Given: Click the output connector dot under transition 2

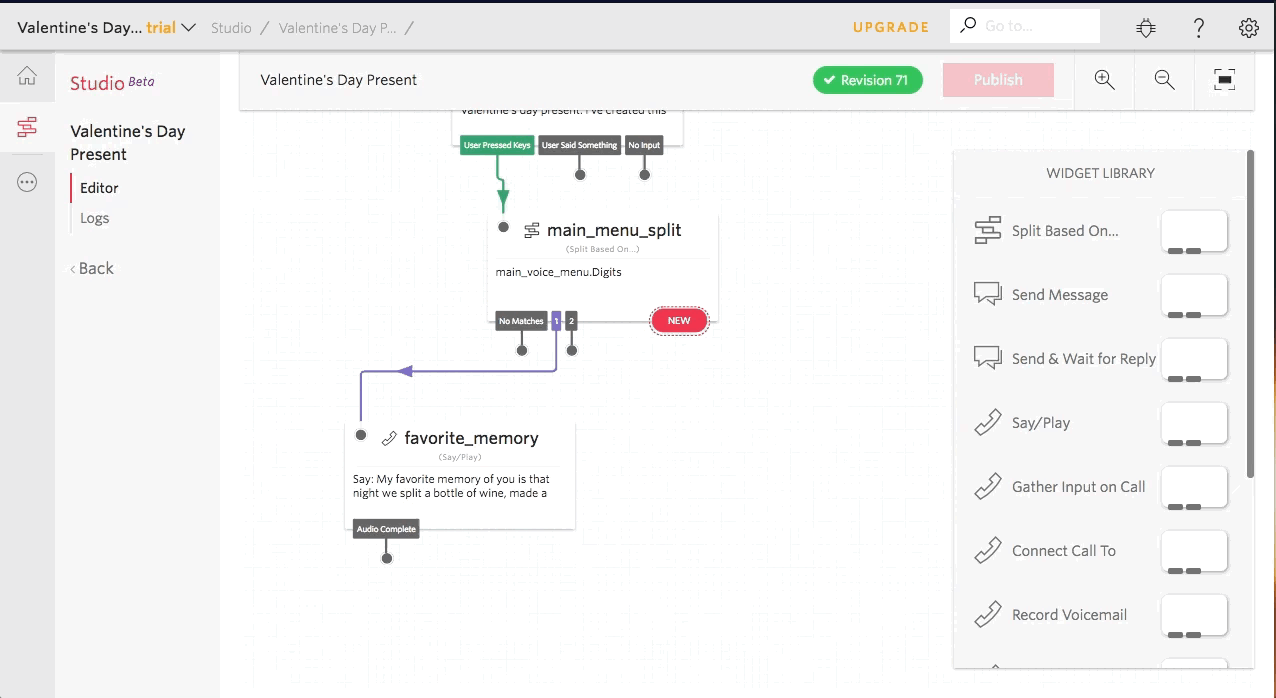Looking at the screenshot, I should [571, 350].
